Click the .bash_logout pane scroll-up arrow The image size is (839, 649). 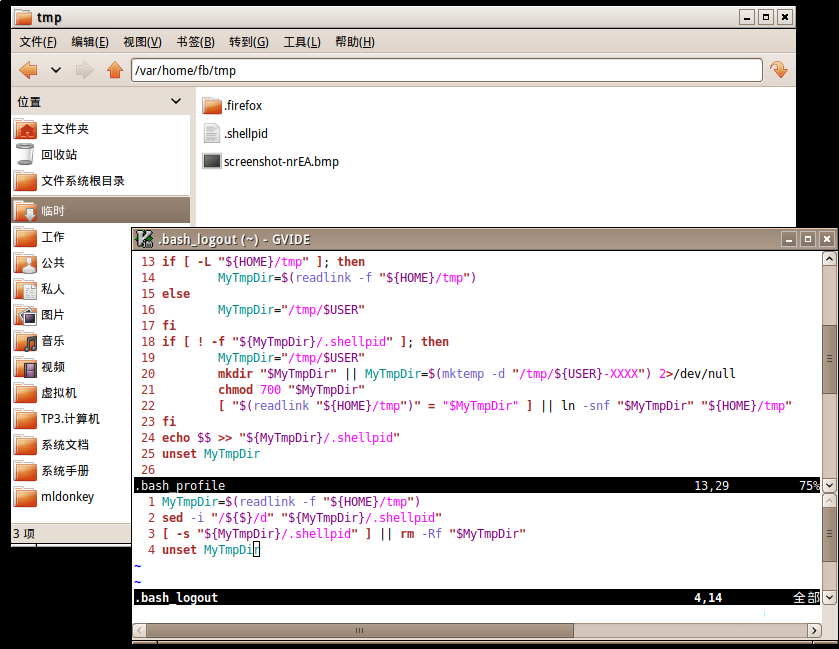[829, 500]
